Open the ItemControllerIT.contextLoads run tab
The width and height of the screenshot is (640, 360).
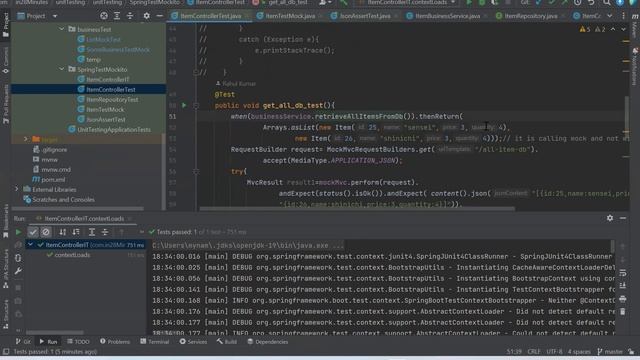pos(84,218)
